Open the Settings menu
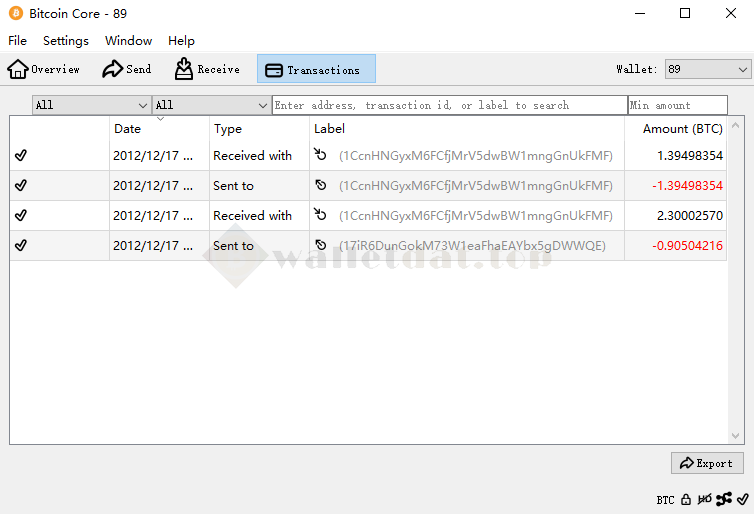 (66, 41)
